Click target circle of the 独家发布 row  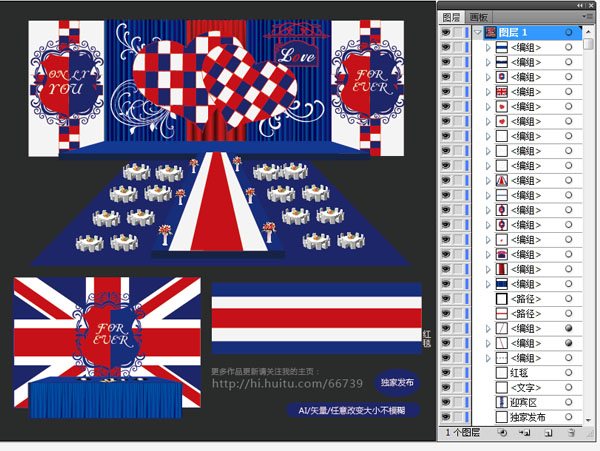569,417
